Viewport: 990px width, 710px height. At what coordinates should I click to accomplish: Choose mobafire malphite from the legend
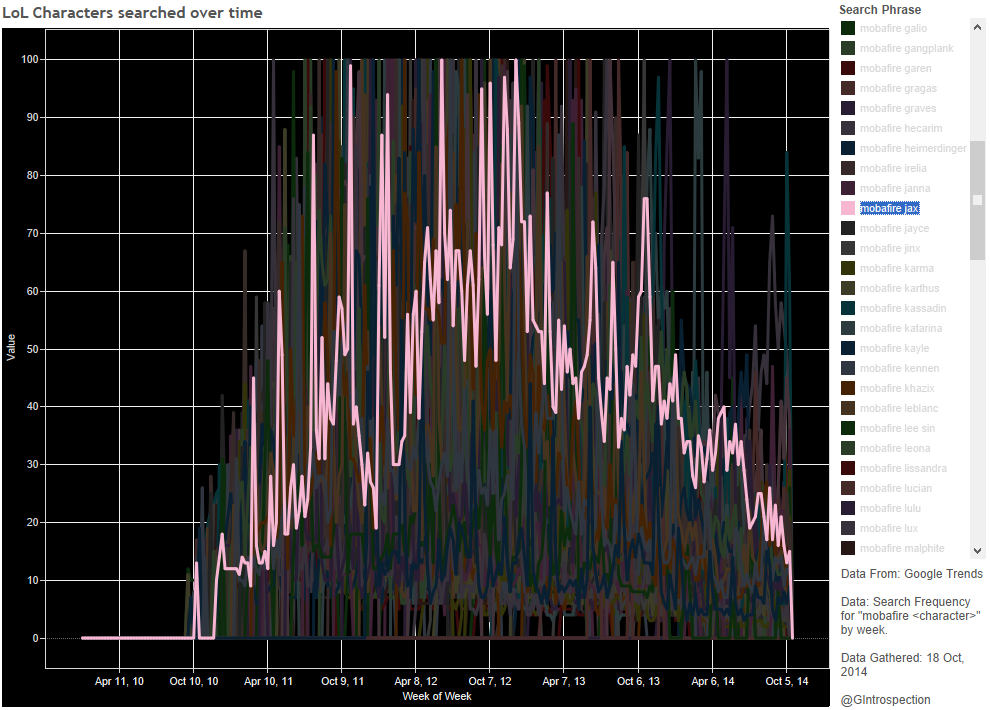tap(901, 548)
